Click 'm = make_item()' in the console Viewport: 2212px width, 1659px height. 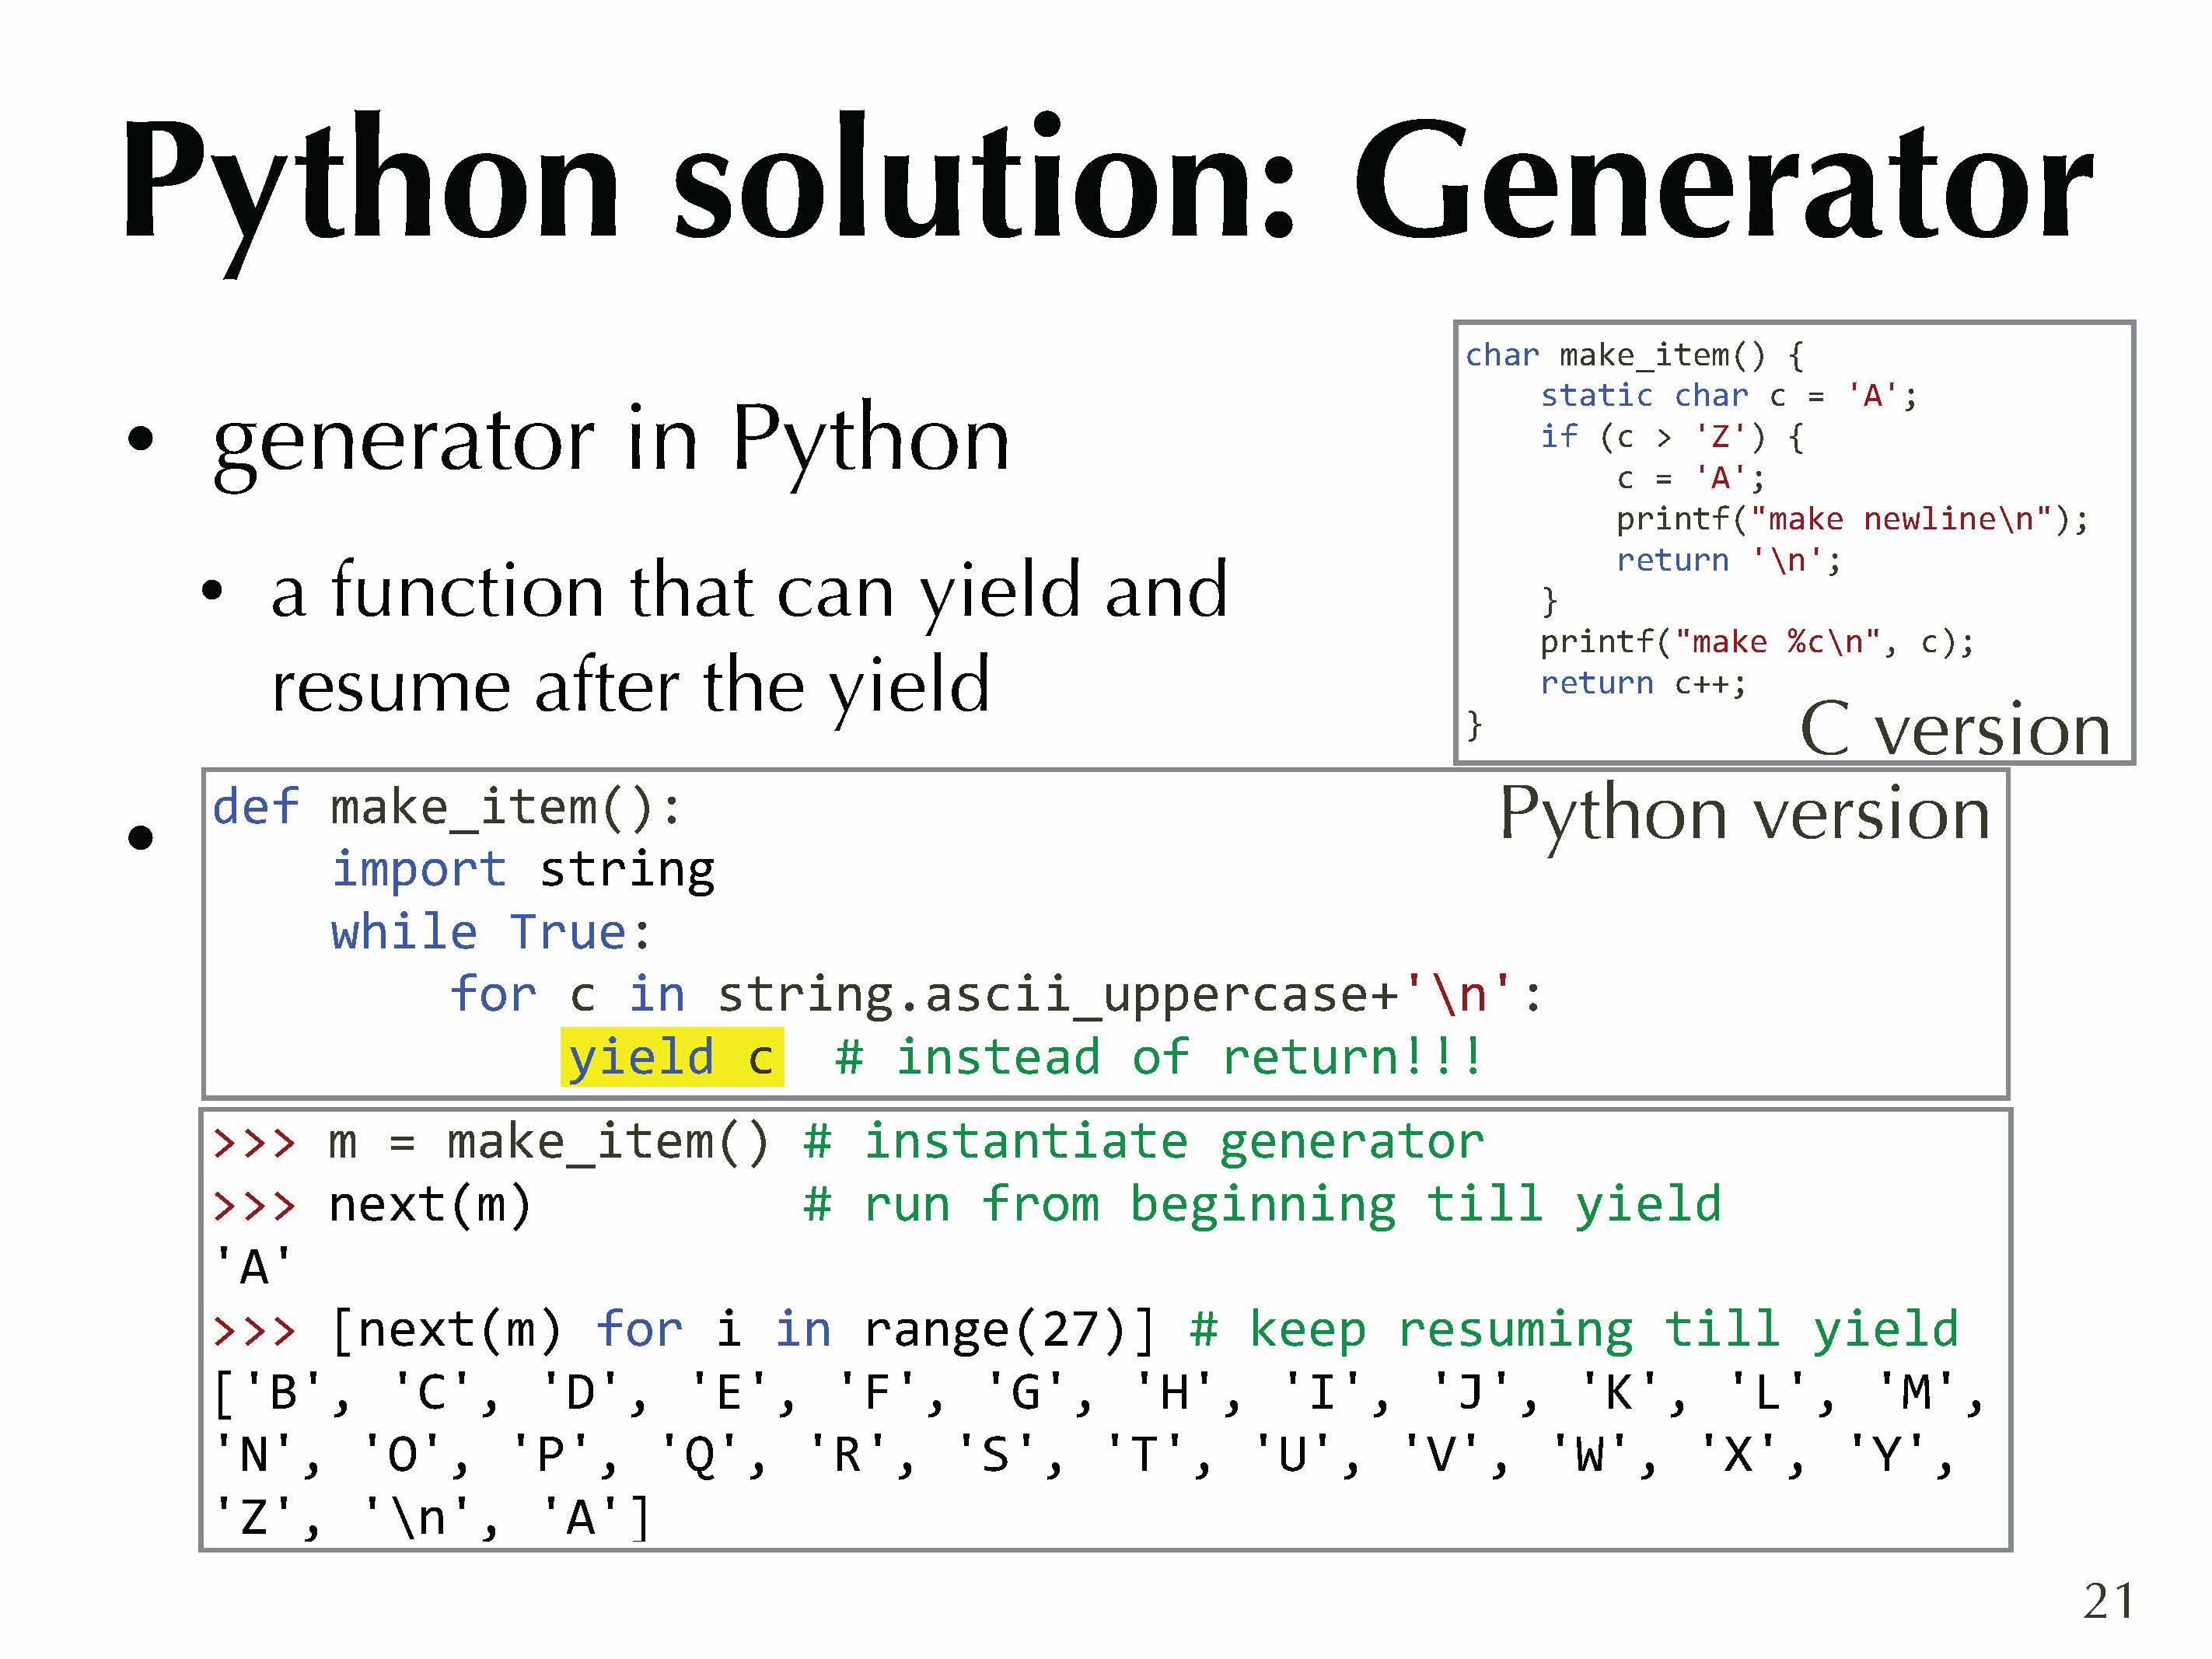(x=548, y=1142)
